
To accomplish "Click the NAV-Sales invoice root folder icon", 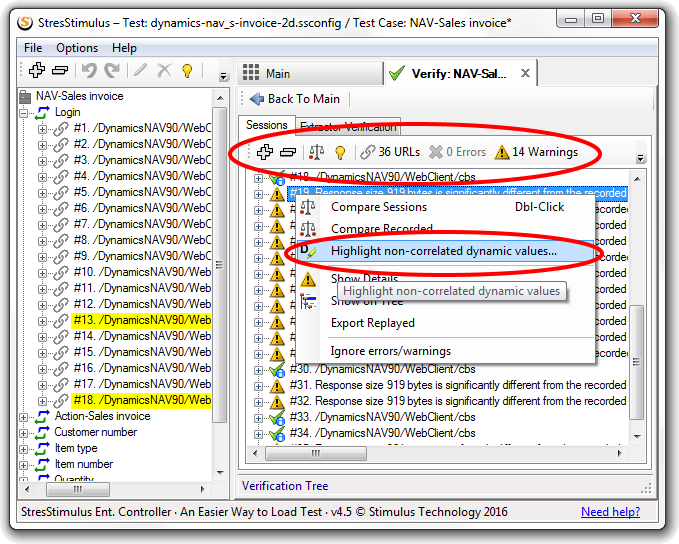I will pos(26,97).
